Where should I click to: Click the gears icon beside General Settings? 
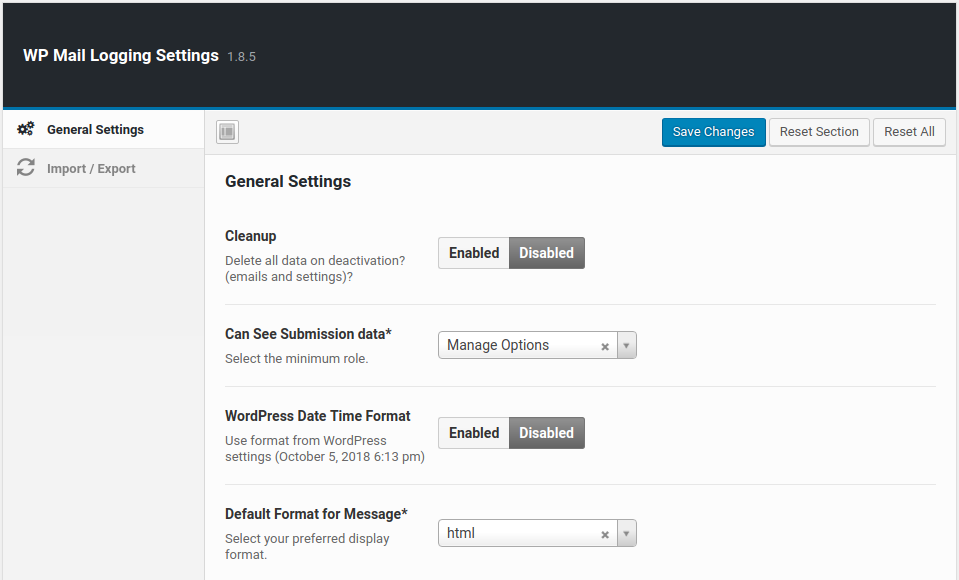(26, 129)
